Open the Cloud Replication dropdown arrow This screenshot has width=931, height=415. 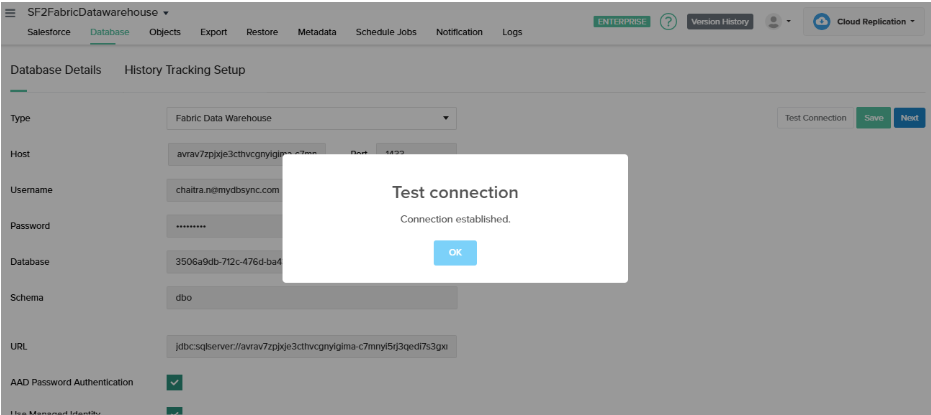point(912,21)
